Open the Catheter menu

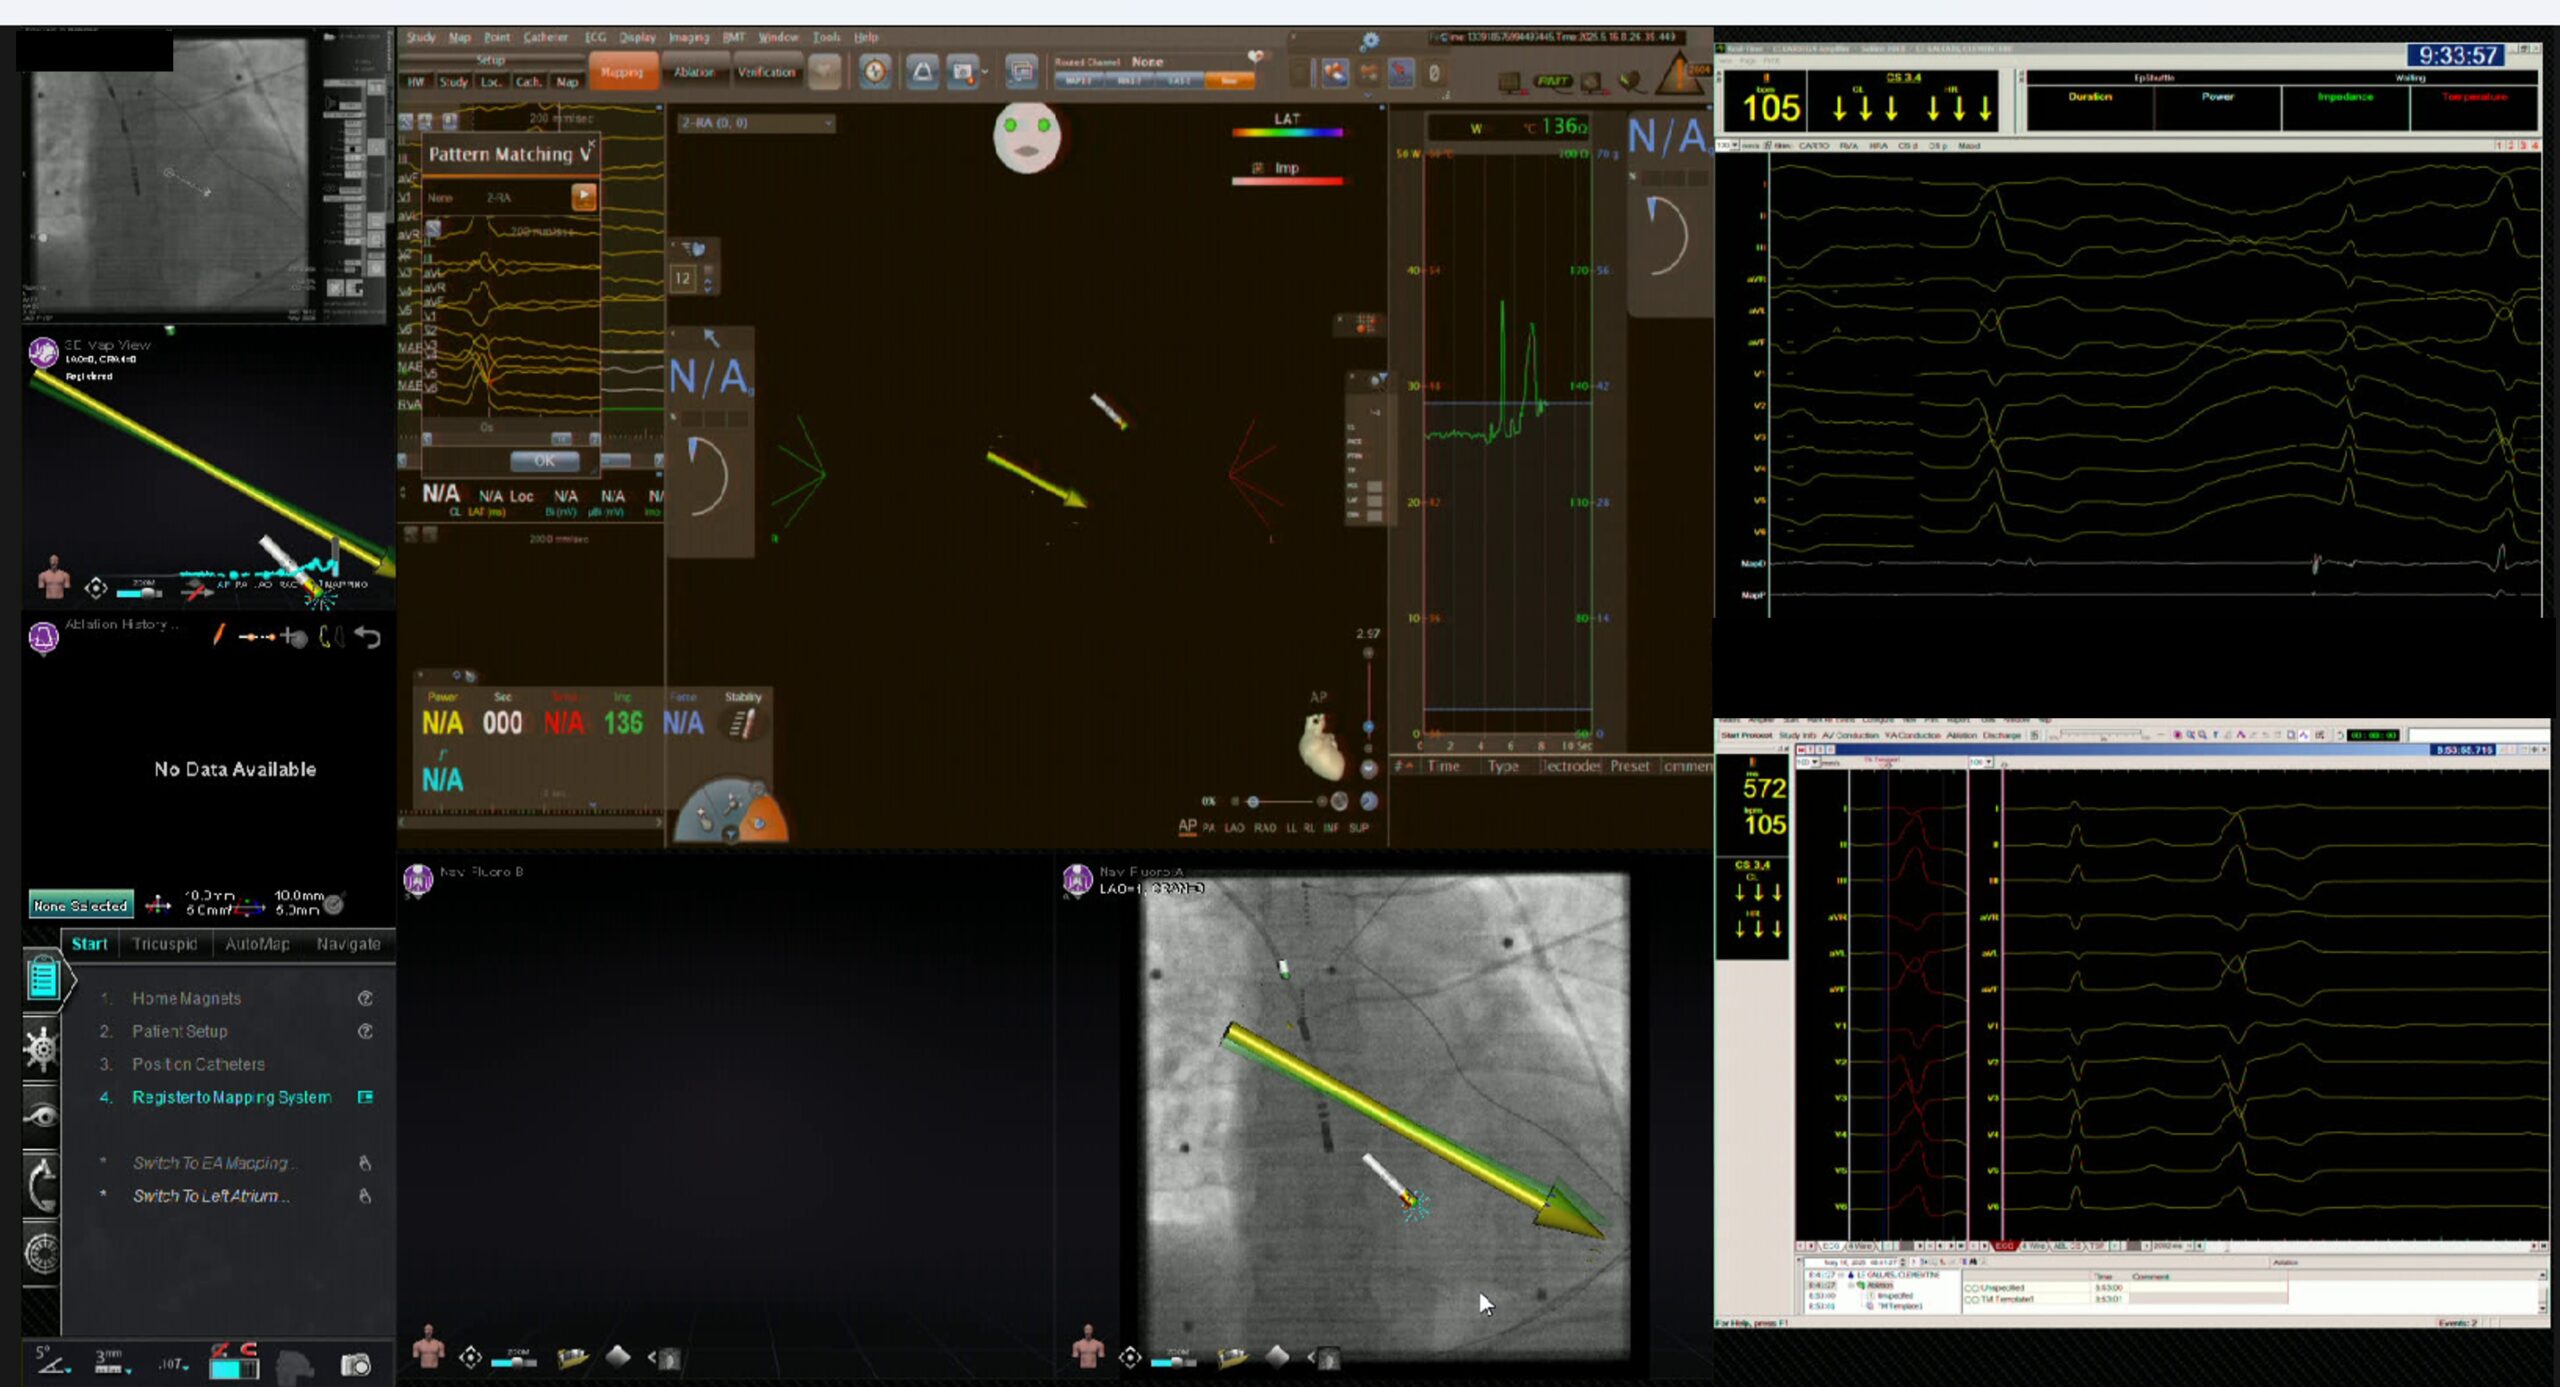(545, 37)
